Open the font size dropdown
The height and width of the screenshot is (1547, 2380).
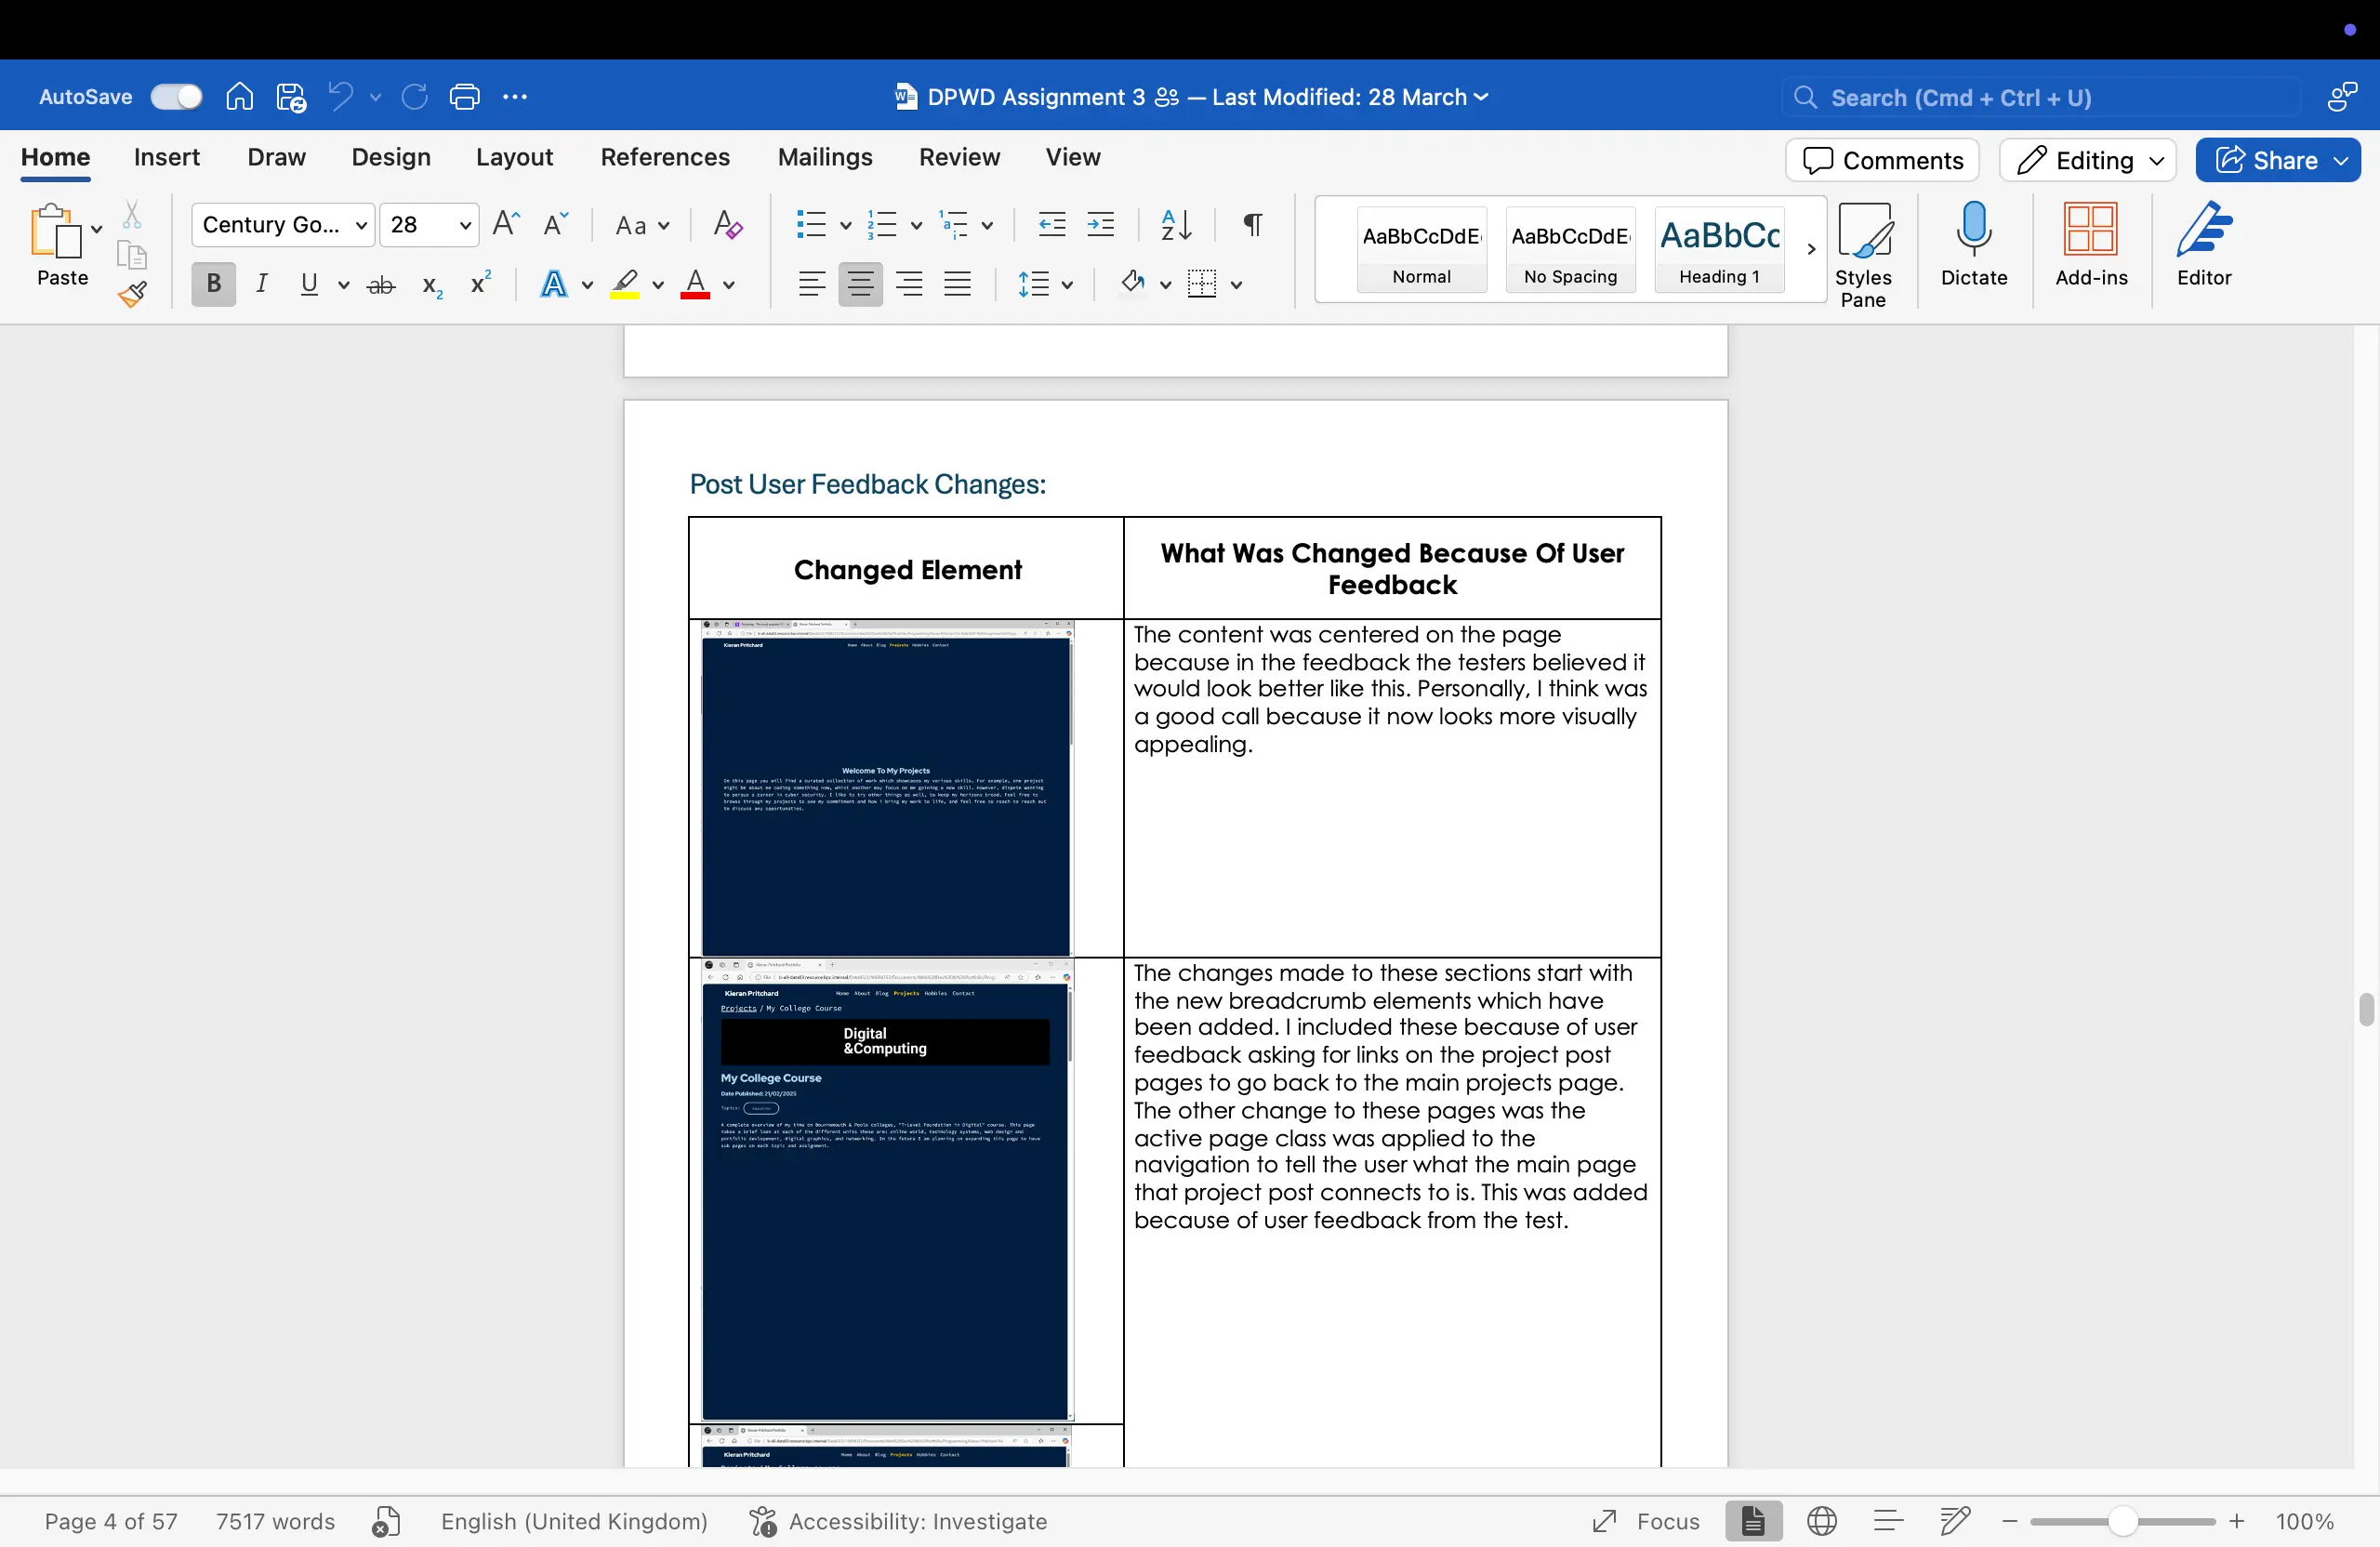coord(463,225)
